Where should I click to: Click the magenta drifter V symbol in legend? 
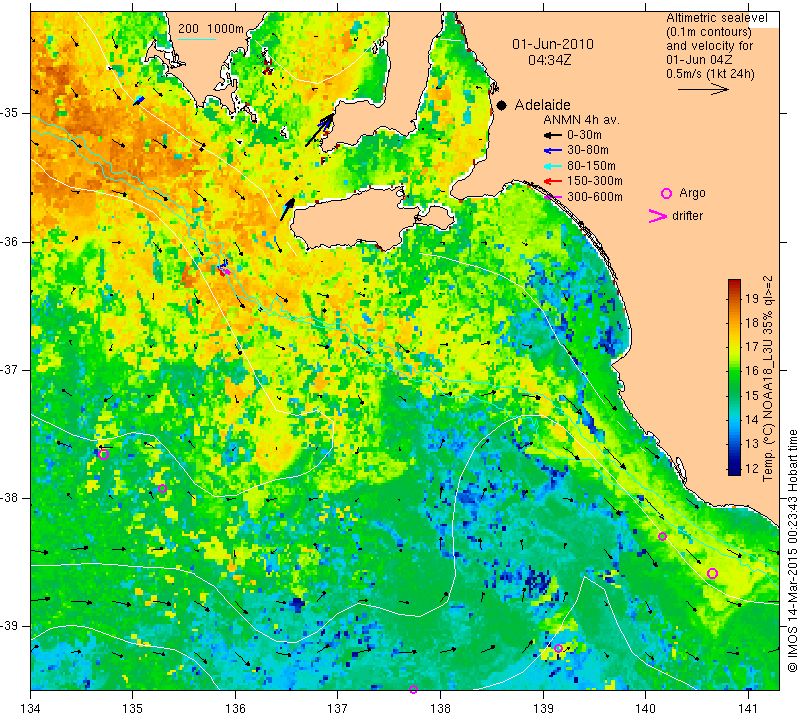pos(657,216)
